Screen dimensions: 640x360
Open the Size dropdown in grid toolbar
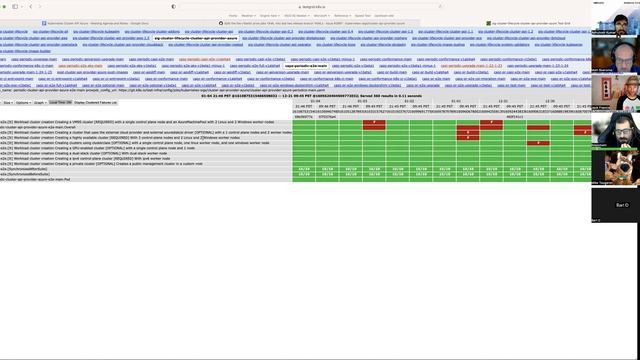pyautogui.click(x=8, y=103)
